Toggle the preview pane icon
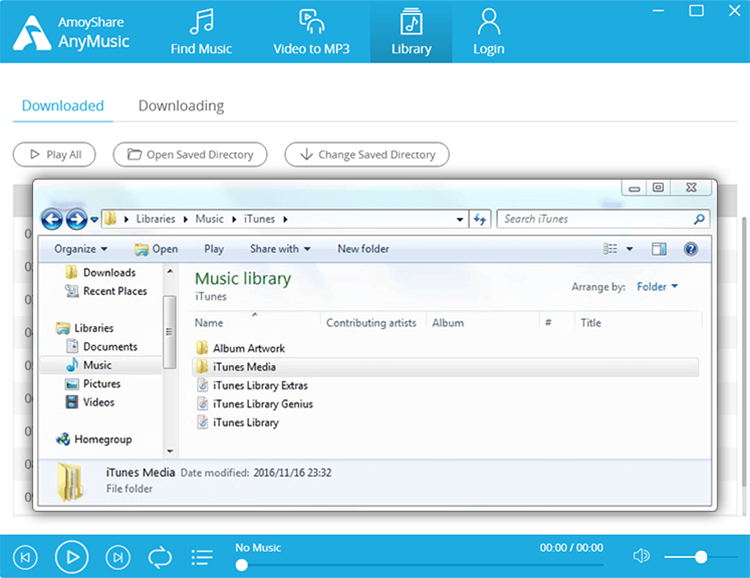The height and width of the screenshot is (578, 750). tap(659, 249)
